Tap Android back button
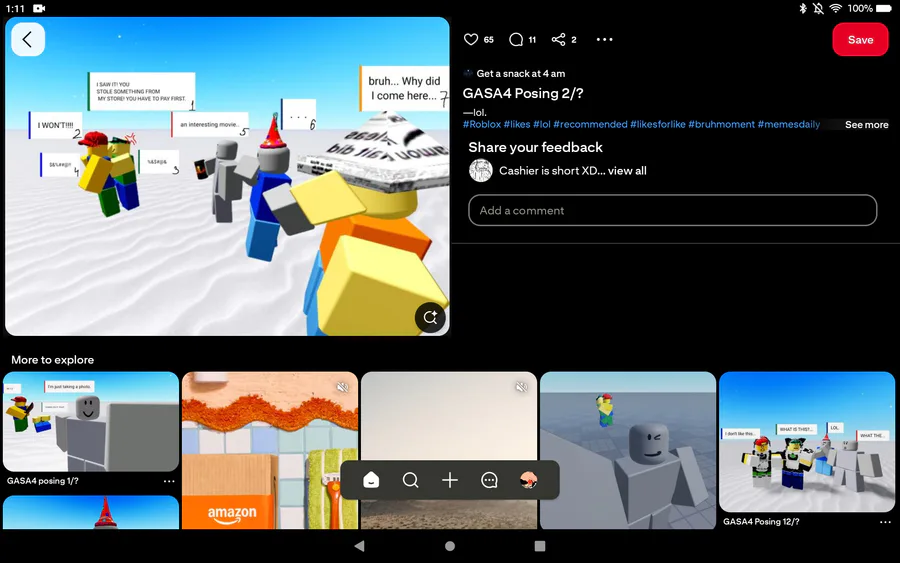This screenshot has height=563, width=900. (359, 546)
